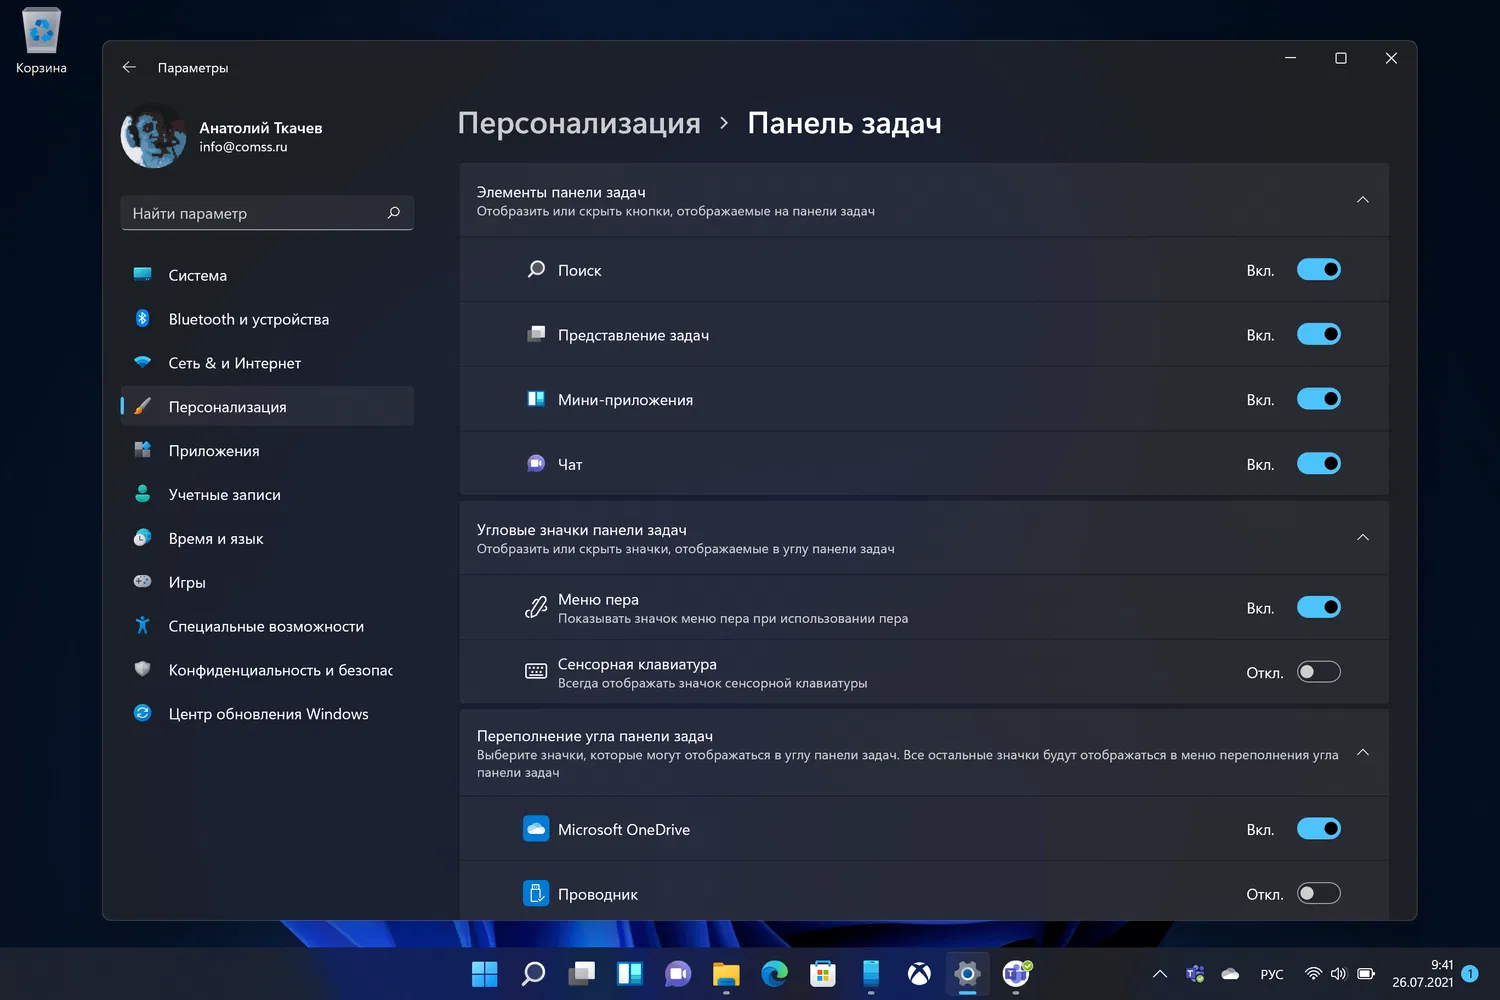Collapse the Переполнение угла панели задач section
The image size is (1500, 1000).
(1362, 752)
